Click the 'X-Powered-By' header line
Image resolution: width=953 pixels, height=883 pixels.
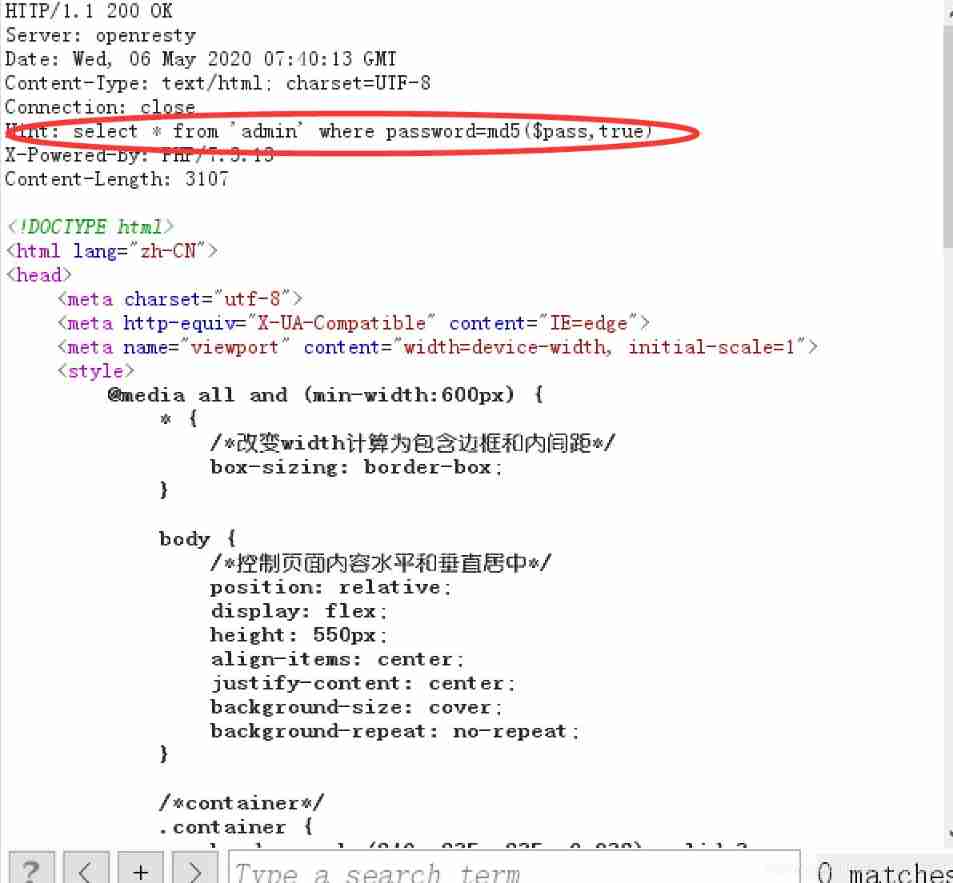139,155
